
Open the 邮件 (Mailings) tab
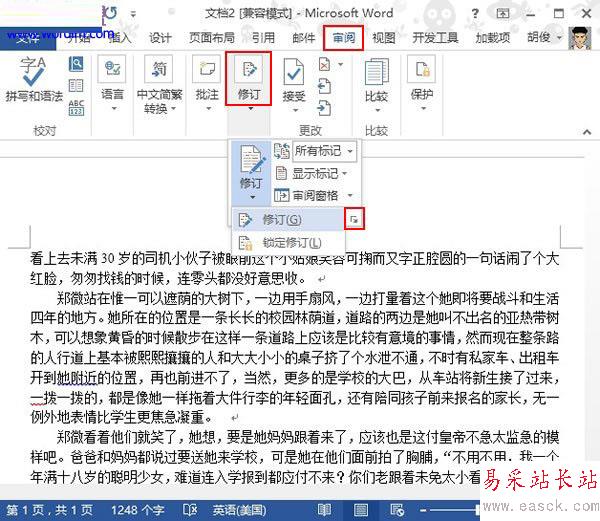[x=304, y=38]
